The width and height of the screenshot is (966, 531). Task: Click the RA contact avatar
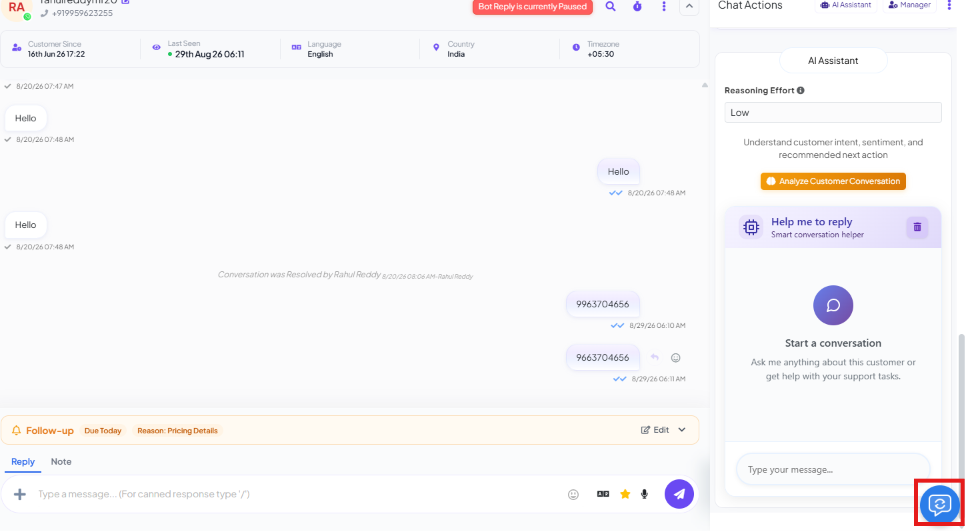coord(17,9)
